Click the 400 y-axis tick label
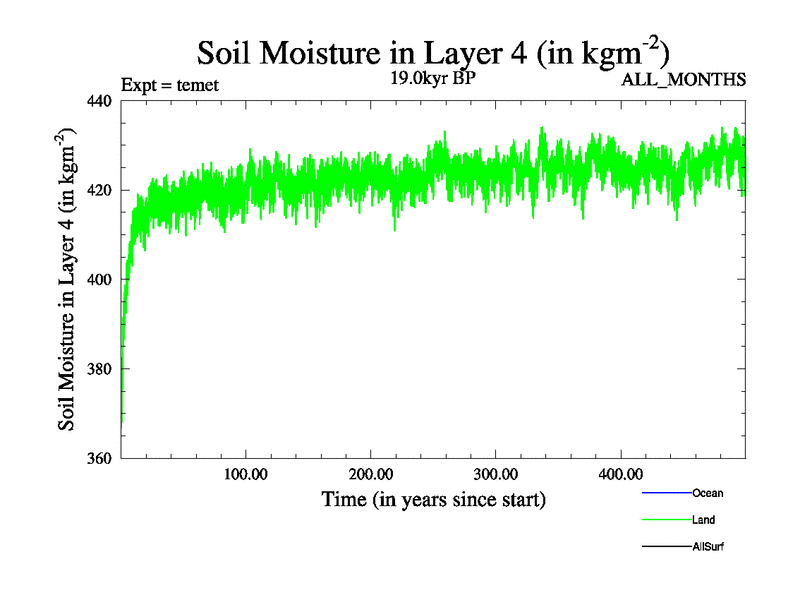The width and height of the screenshot is (800, 600). (100, 279)
